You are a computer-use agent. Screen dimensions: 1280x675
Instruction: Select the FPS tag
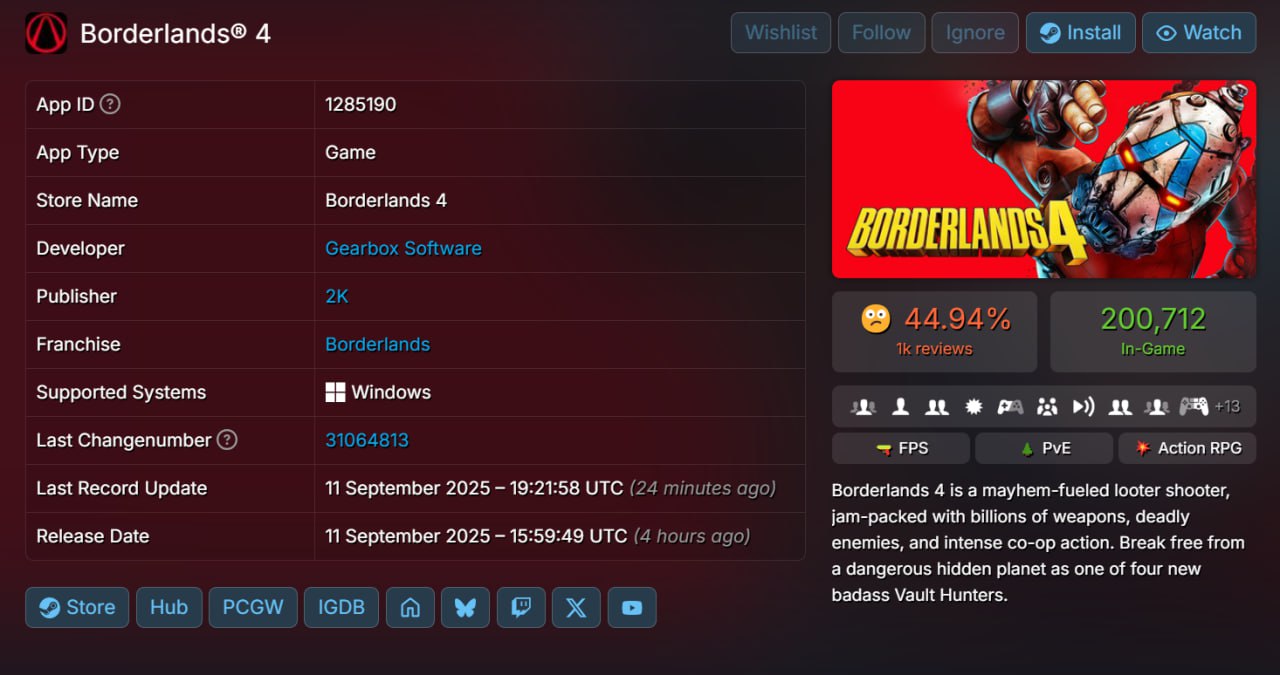[x=901, y=448]
